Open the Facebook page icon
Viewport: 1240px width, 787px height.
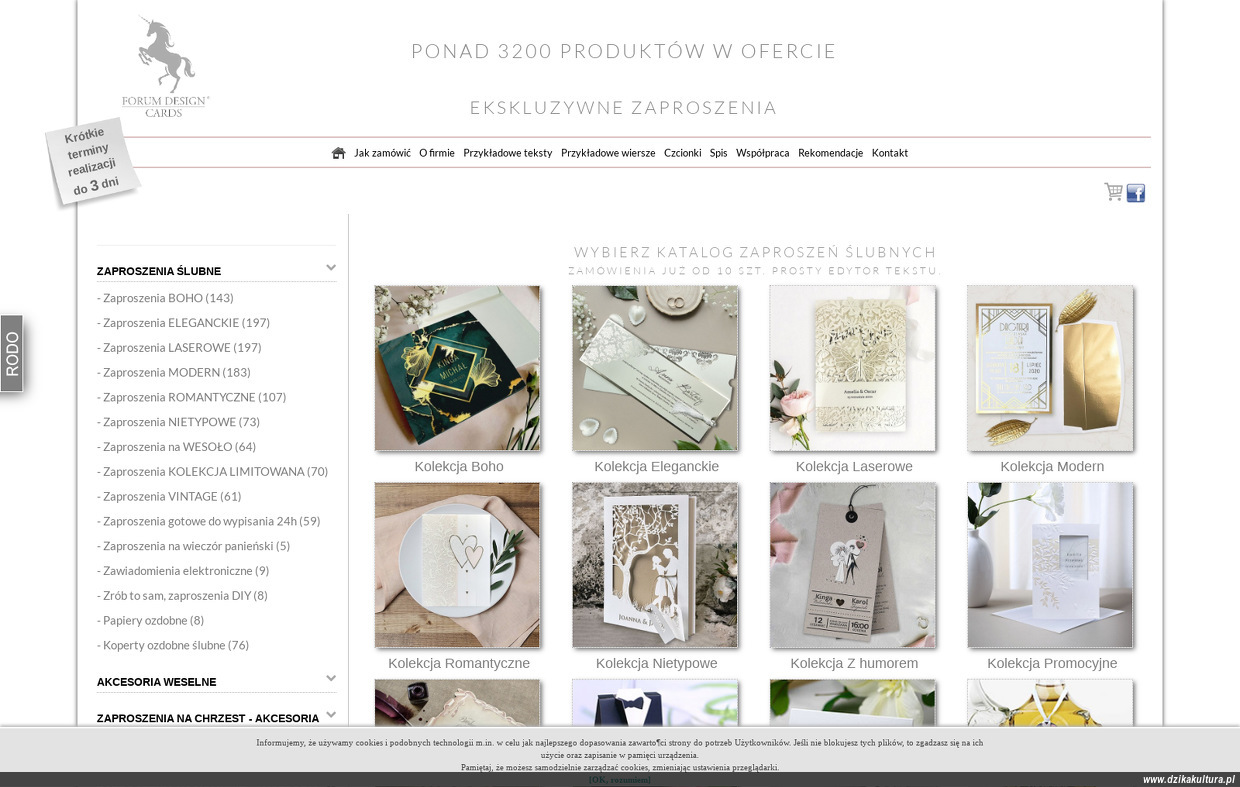(1136, 193)
